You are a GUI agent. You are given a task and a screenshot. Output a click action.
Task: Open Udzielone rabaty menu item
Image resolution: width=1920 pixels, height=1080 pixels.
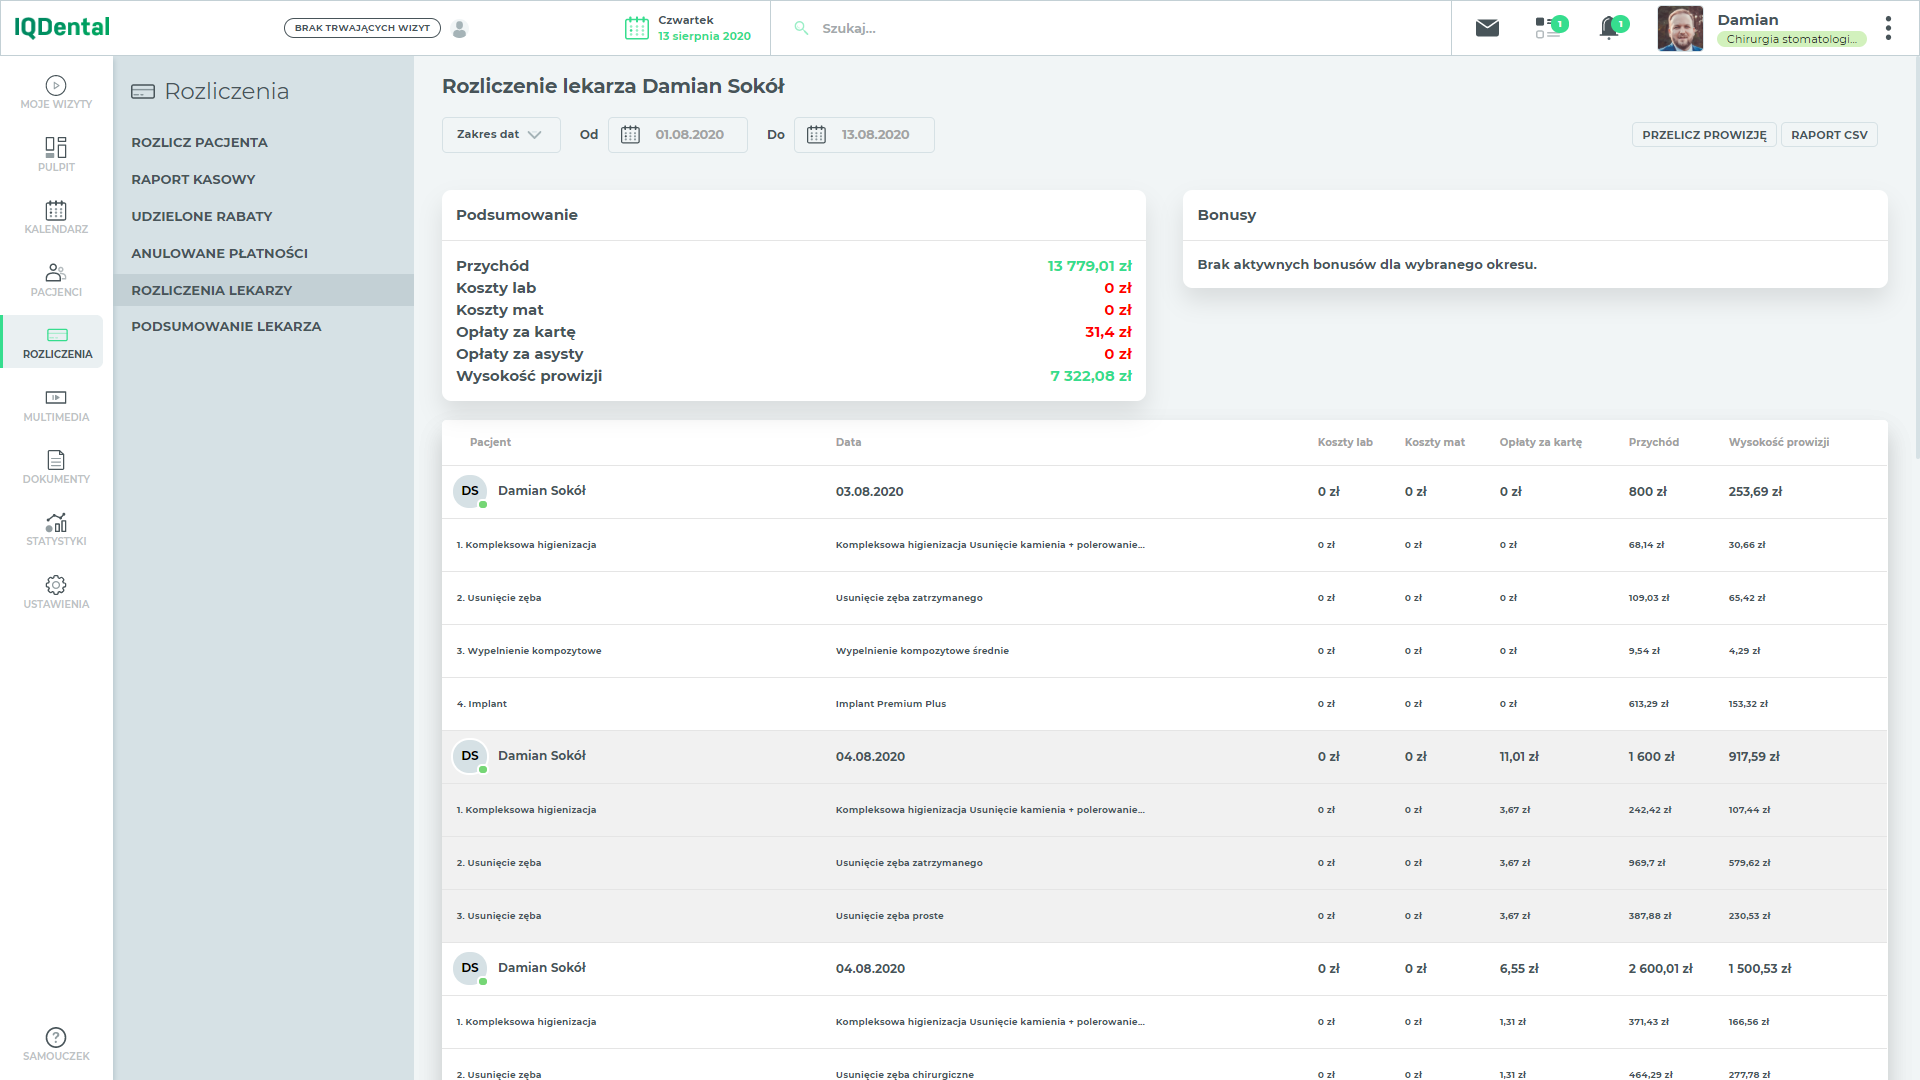(x=201, y=216)
